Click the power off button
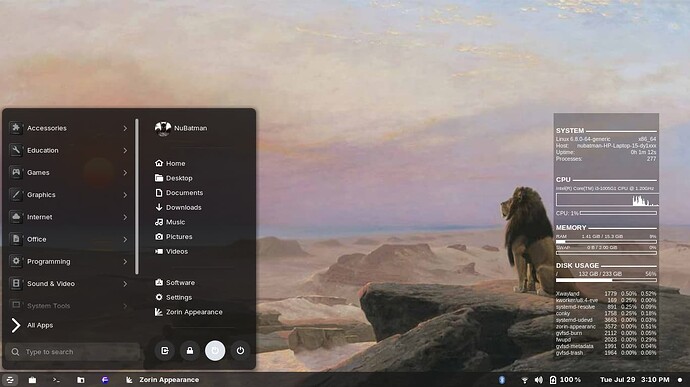The image size is (690, 387). point(240,351)
